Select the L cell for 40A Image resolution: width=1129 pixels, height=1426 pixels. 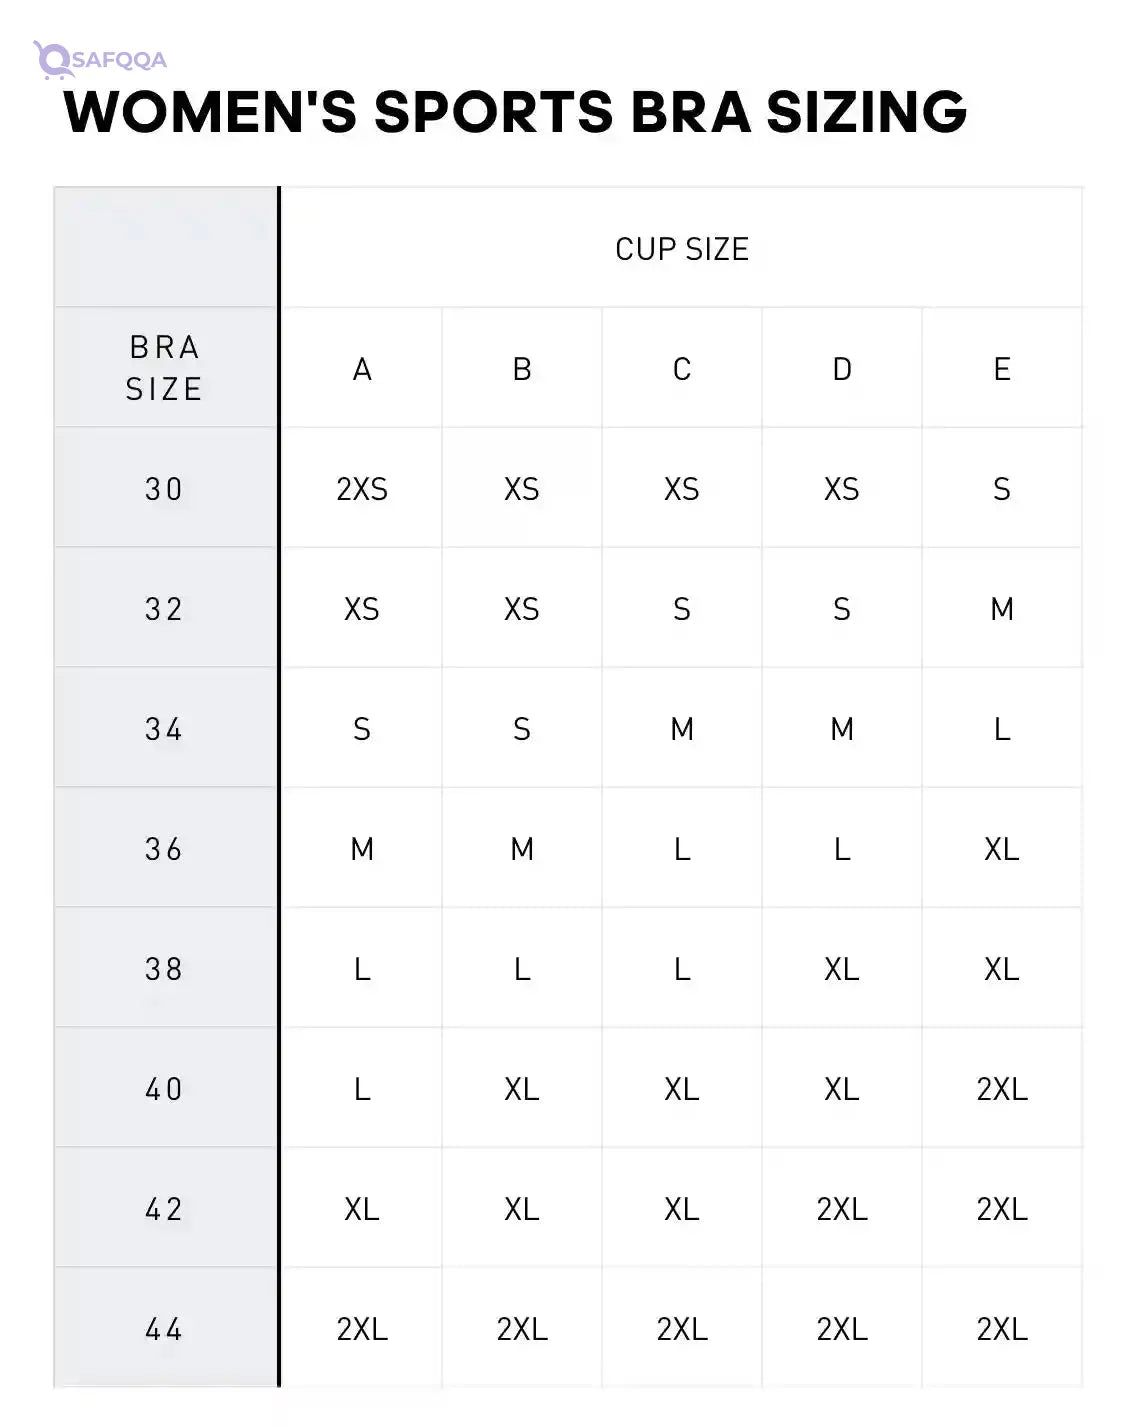pyautogui.click(x=362, y=1088)
